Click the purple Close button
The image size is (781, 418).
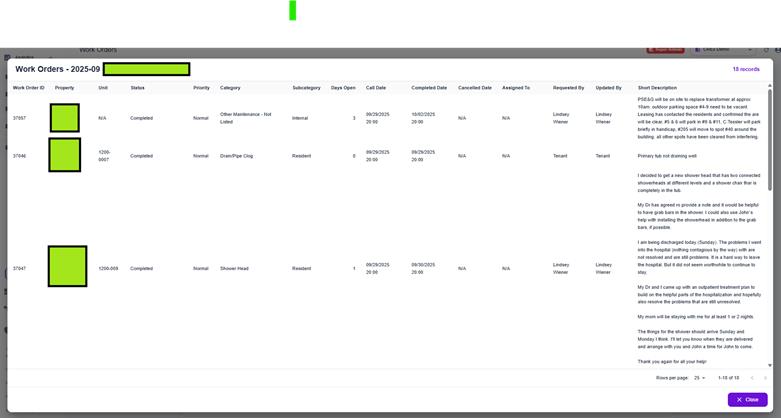pyautogui.click(x=747, y=399)
